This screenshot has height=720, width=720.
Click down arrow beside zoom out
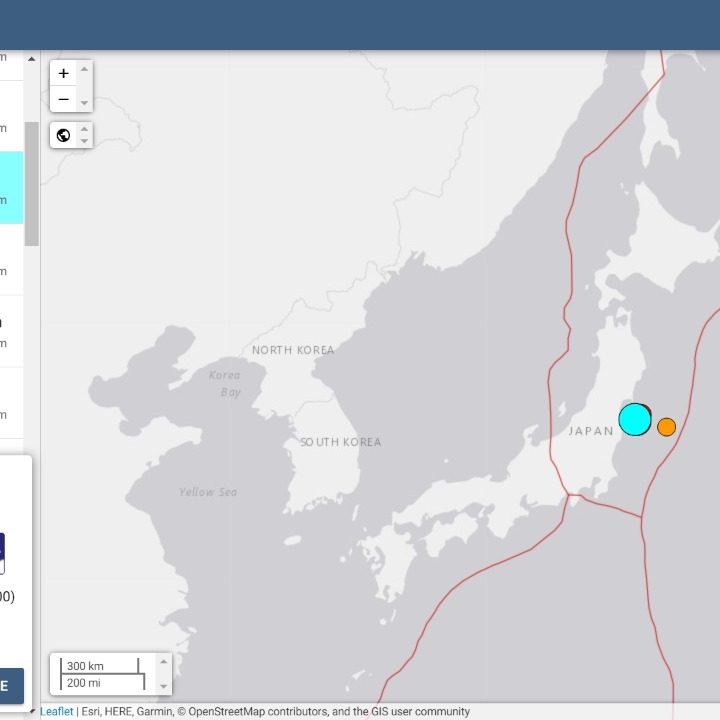click(84, 103)
